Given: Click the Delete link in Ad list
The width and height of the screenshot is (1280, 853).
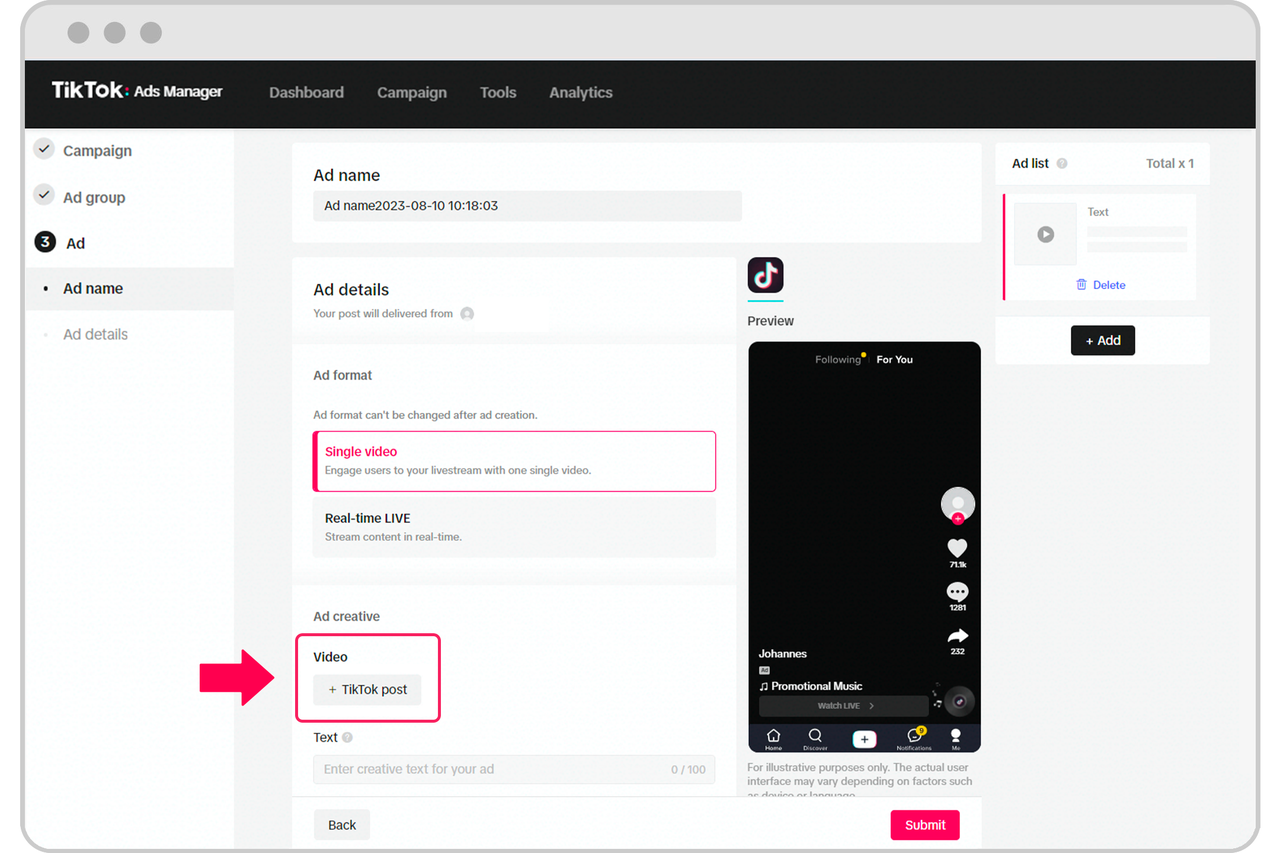Looking at the screenshot, I should pyautogui.click(x=1101, y=285).
